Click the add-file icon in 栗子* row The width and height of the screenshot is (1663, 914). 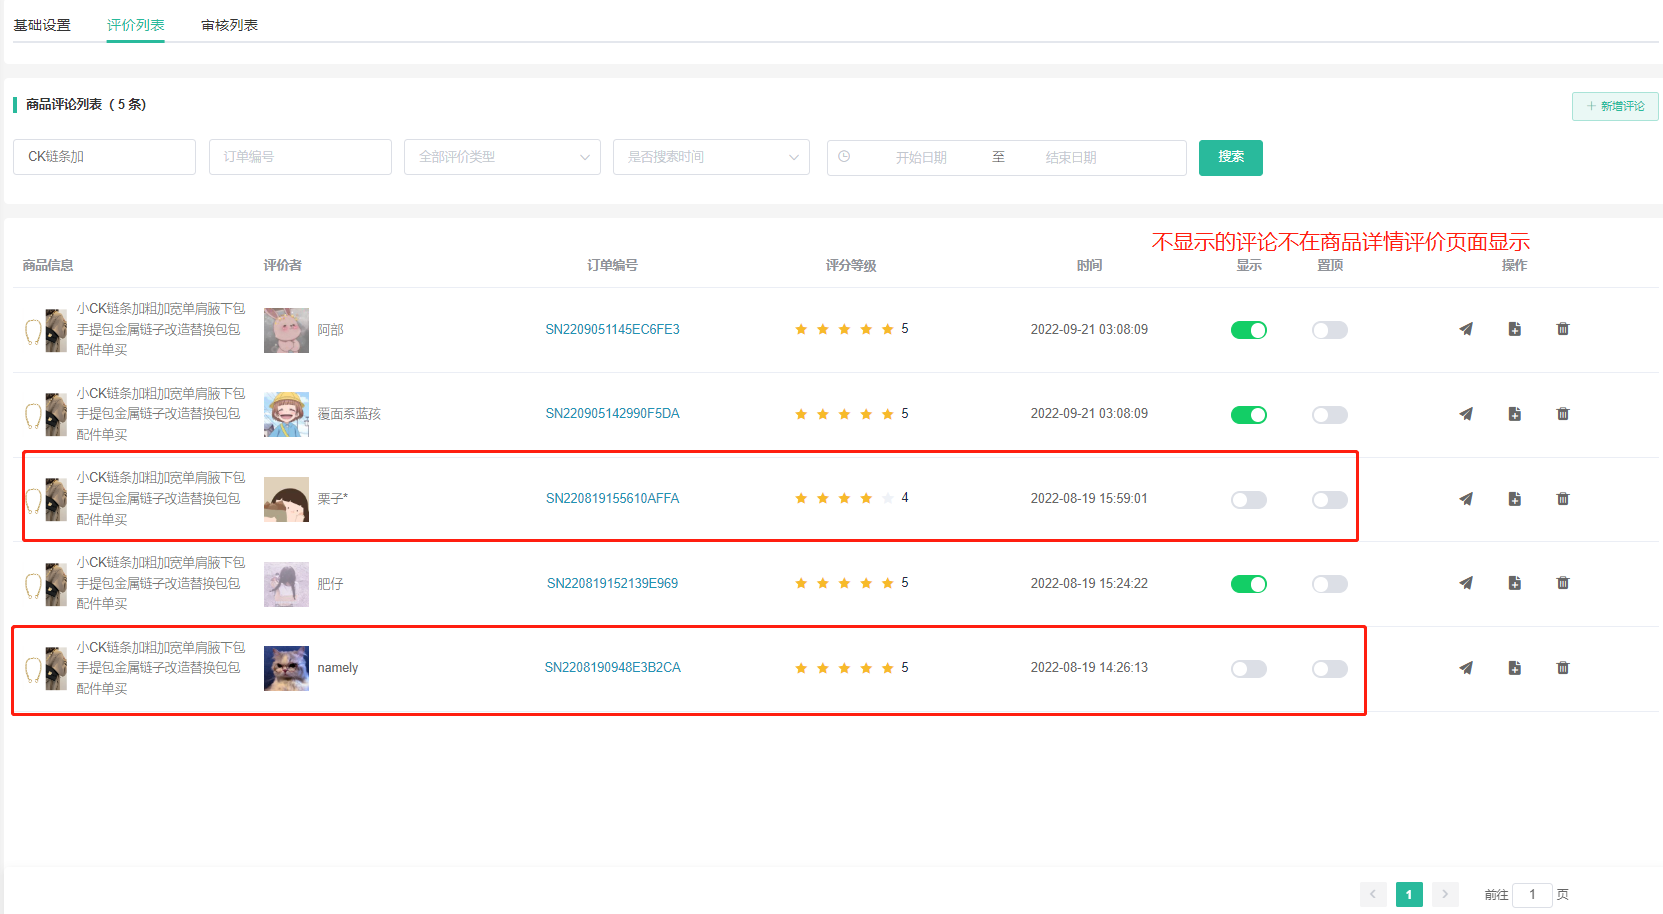point(1515,499)
